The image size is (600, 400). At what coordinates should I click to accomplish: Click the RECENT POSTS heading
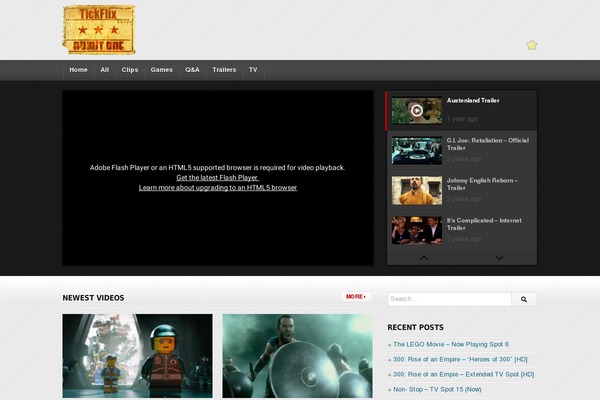(x=416, y=327)
